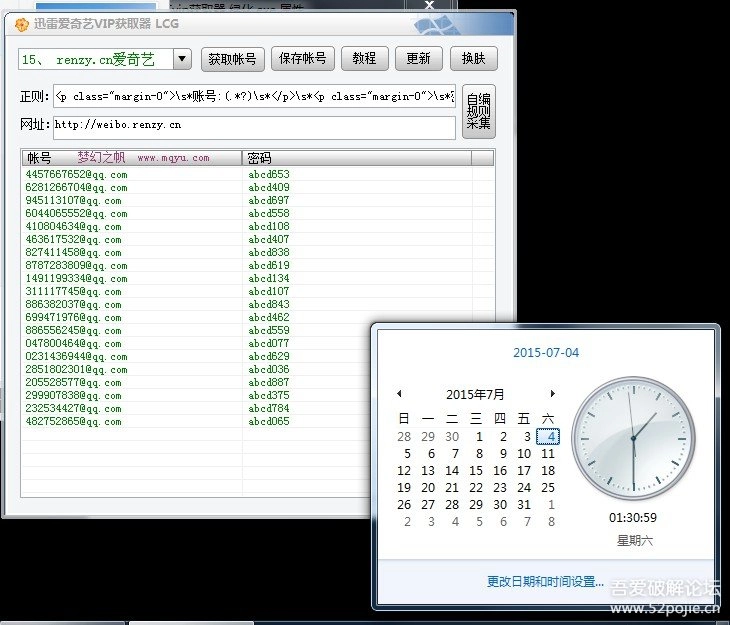Click password cell abcd843
Screen dimensions: 730x625
tap(269, 305)
